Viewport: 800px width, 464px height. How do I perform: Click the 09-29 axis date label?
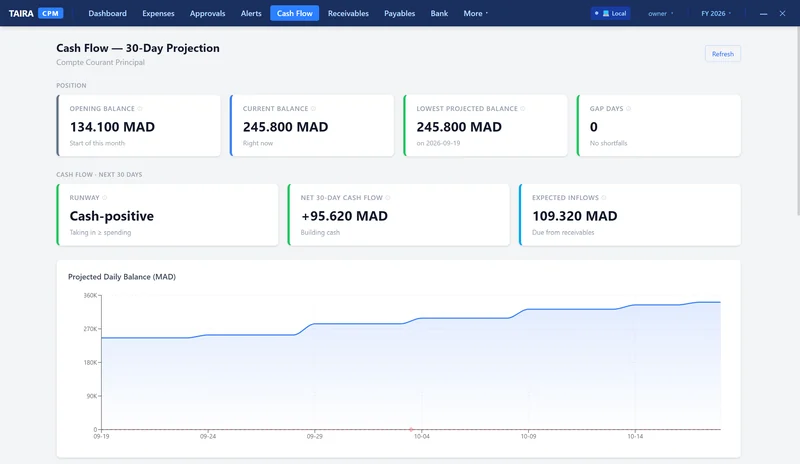pyautogui.click(x=314, y=436)
